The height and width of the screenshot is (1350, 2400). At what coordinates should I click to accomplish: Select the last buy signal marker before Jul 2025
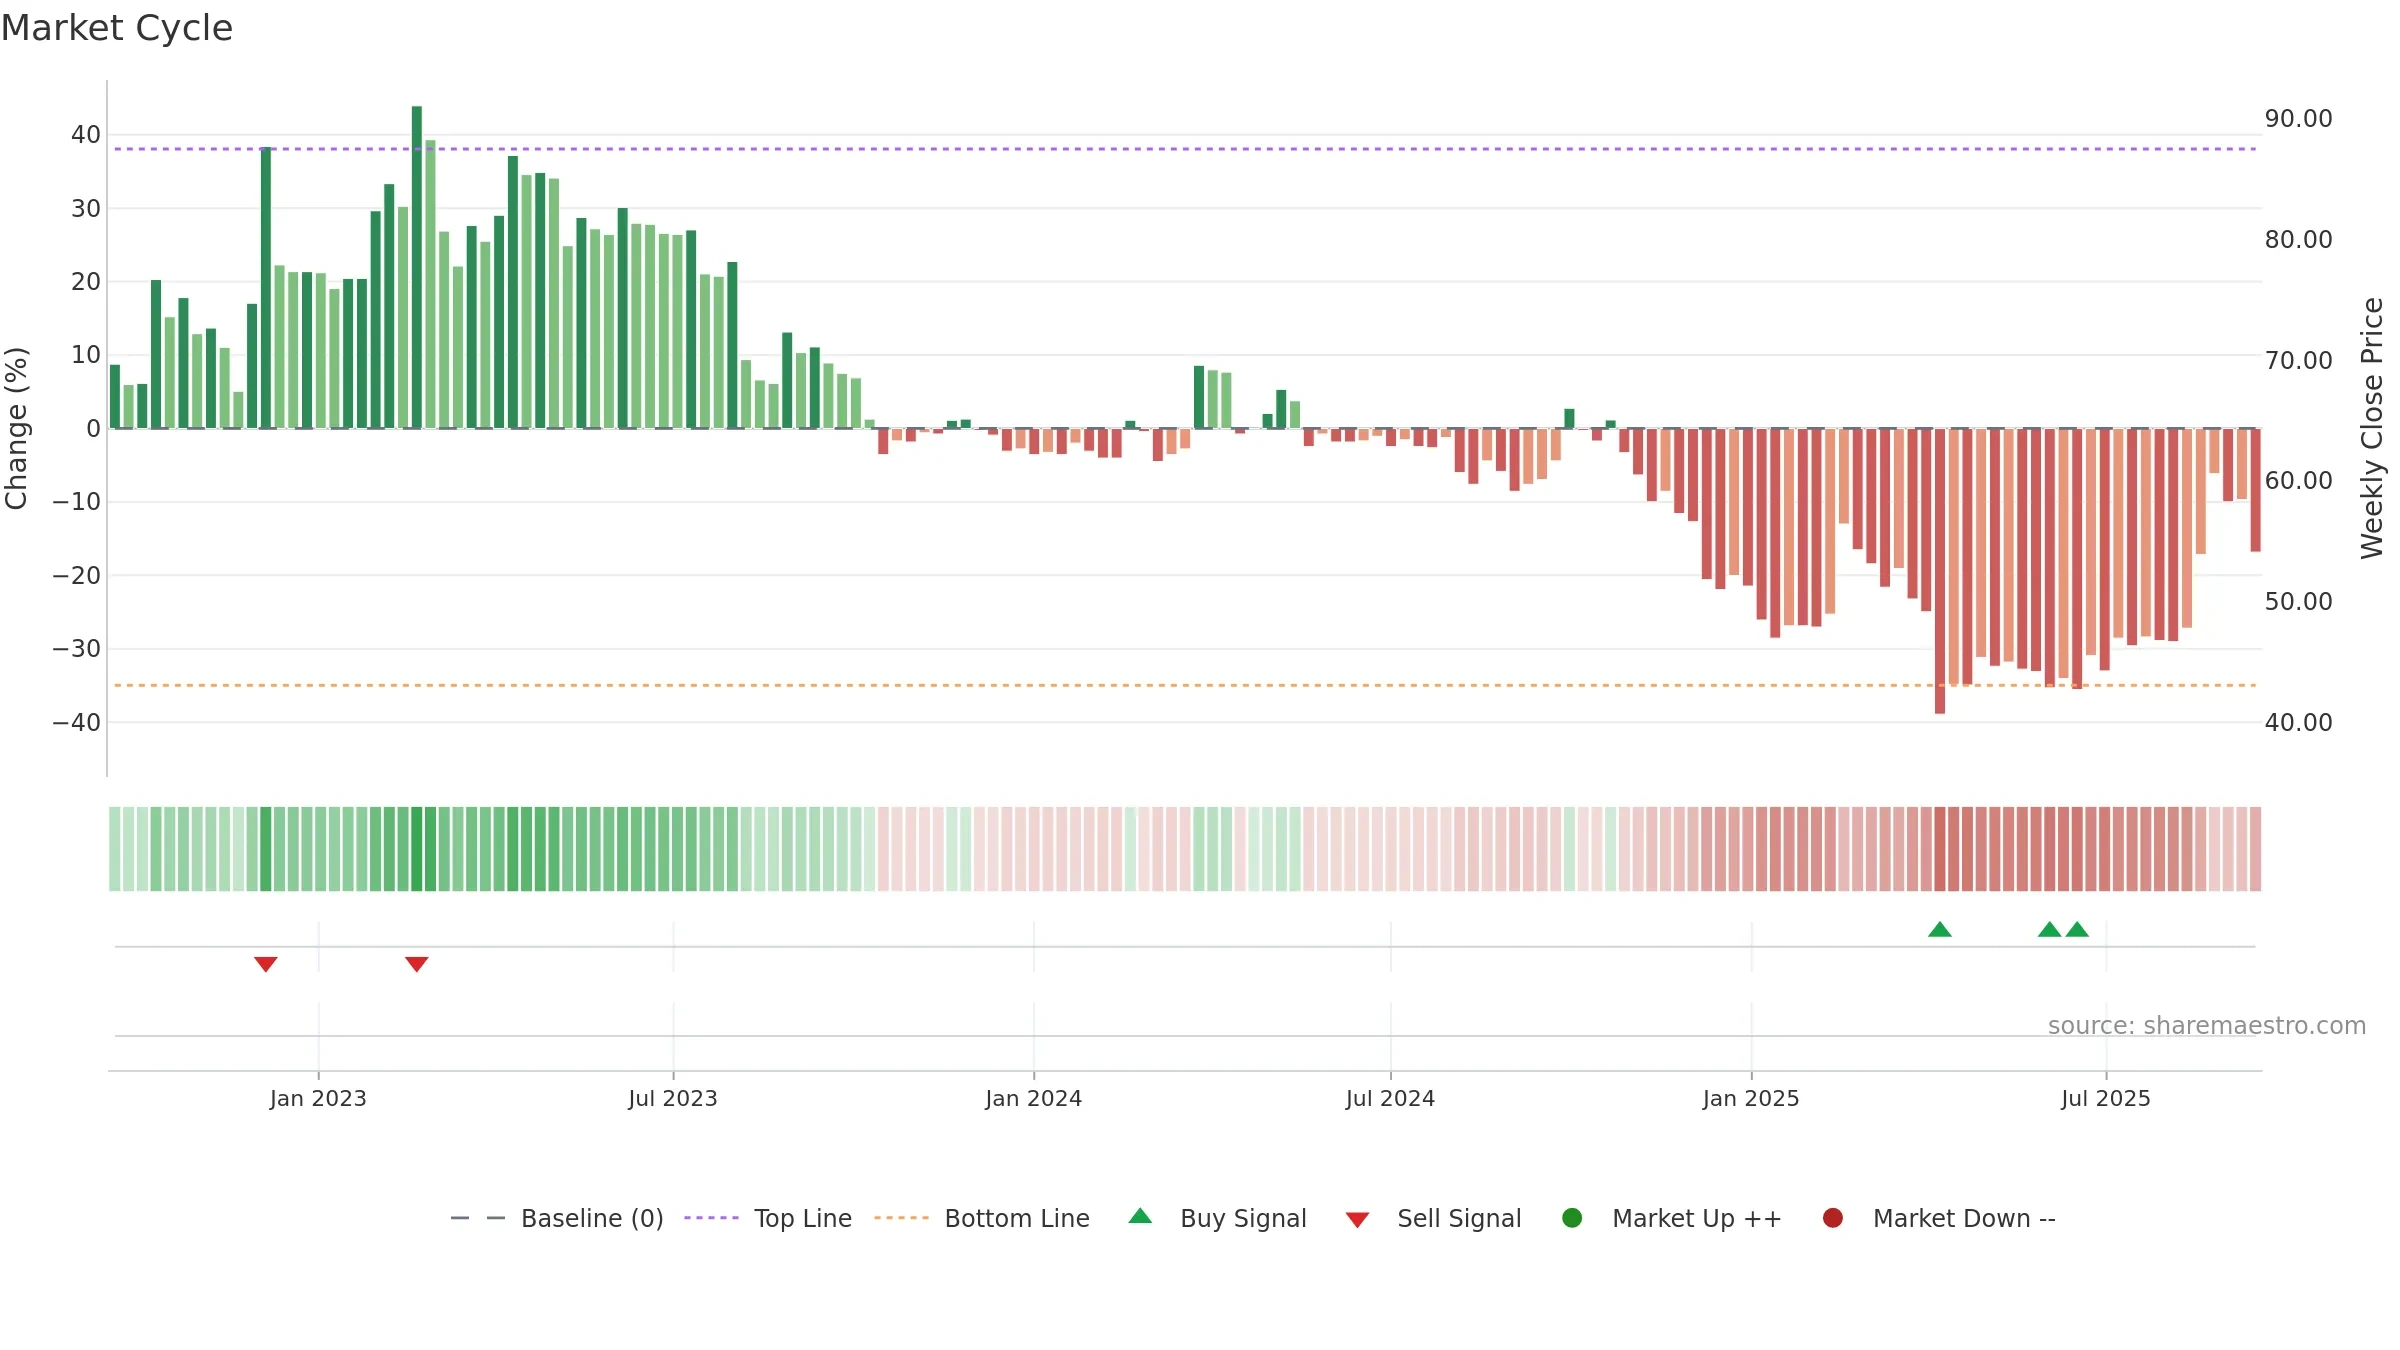point(2077,929)
